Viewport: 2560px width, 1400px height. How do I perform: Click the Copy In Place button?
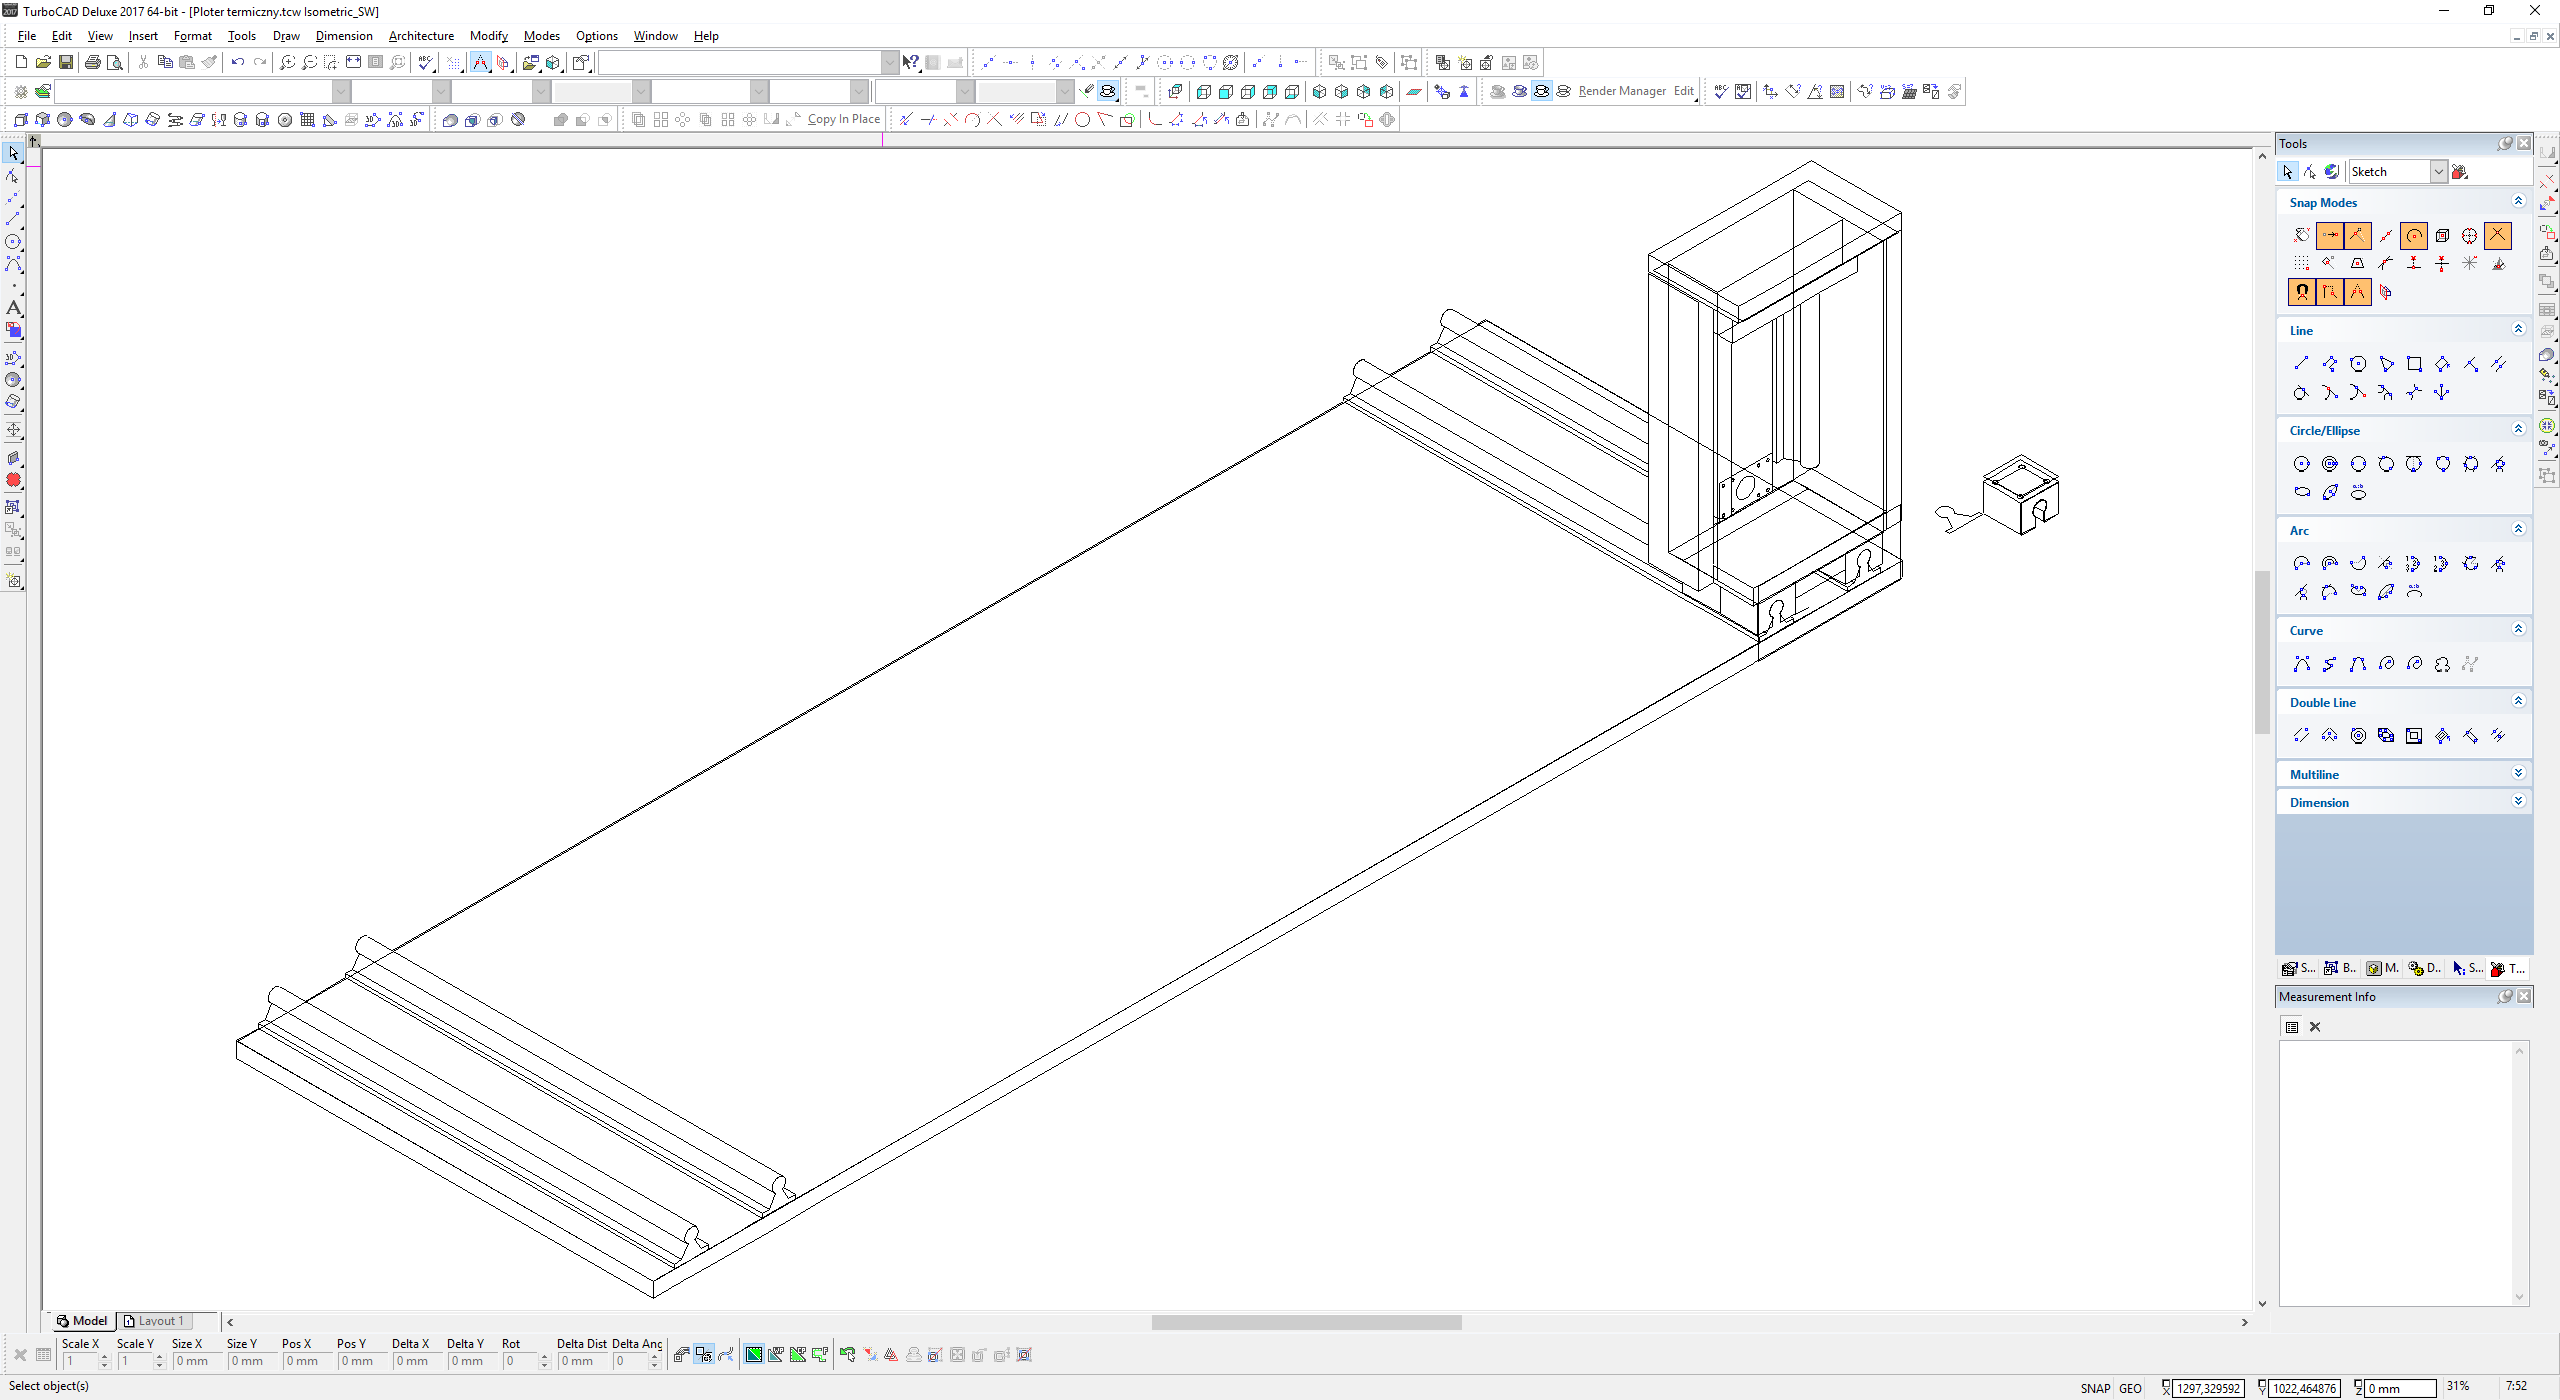tap(843, 119)
